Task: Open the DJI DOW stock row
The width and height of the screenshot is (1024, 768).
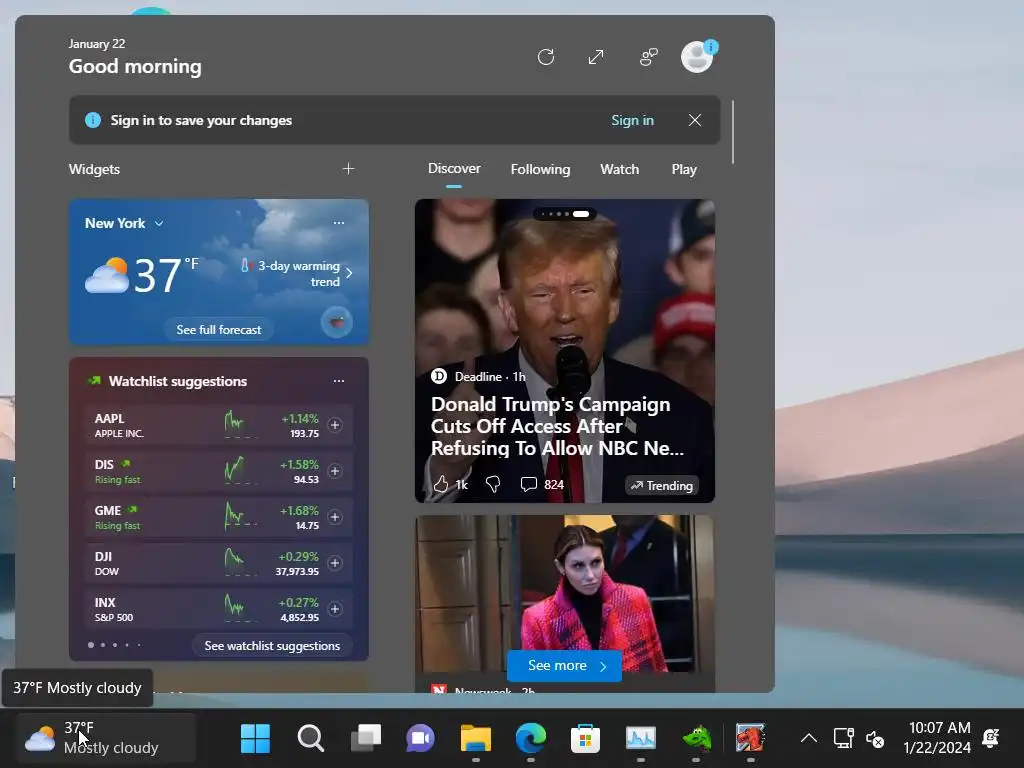Action: click(219, 563)
